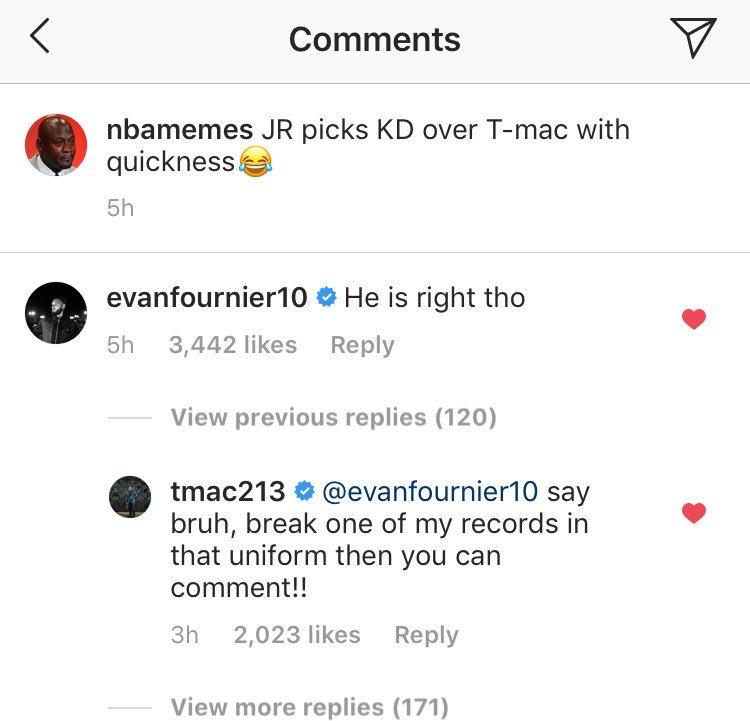750x721 pixels.
Task: Expand View more replies (171)
Action: pyautogui.click(x=309, y=707)
